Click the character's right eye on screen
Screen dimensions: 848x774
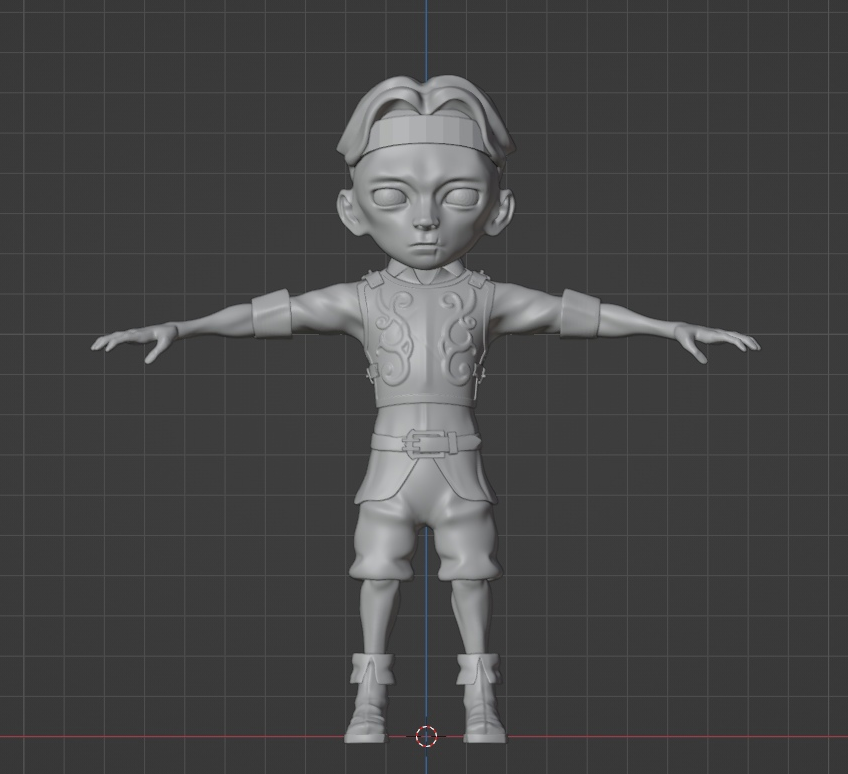[x=461, y=196]
